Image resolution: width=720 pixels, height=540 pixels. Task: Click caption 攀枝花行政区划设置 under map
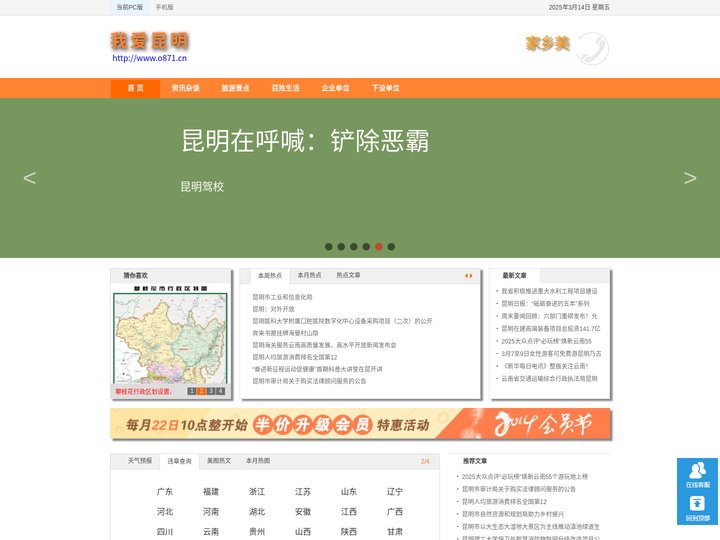pos(144,392)
